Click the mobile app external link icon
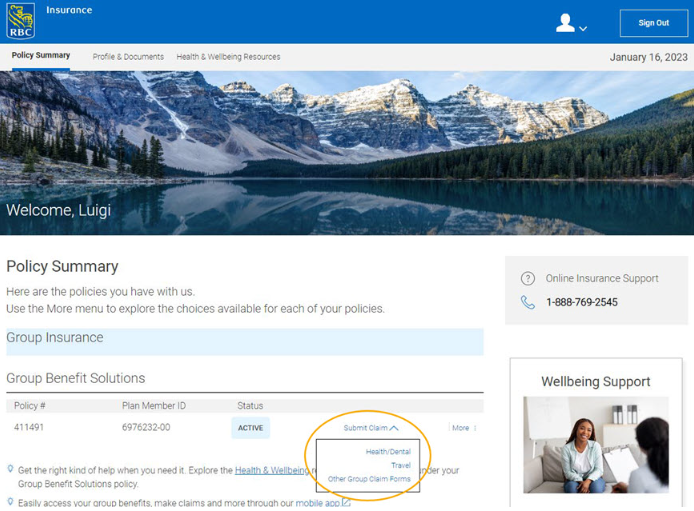This screenshot has height=511, width=694. pos(347,502)
